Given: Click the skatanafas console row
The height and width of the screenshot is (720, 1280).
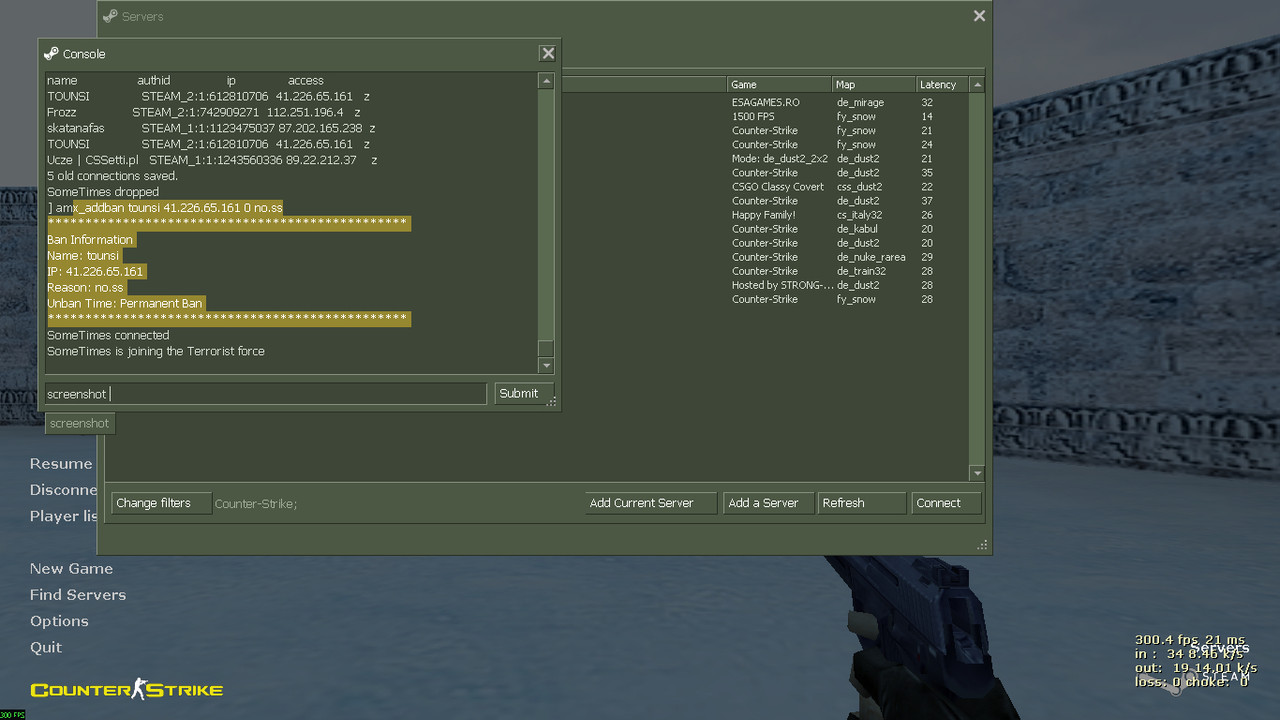Looking at the screenshot, I should tap(211, 128).
